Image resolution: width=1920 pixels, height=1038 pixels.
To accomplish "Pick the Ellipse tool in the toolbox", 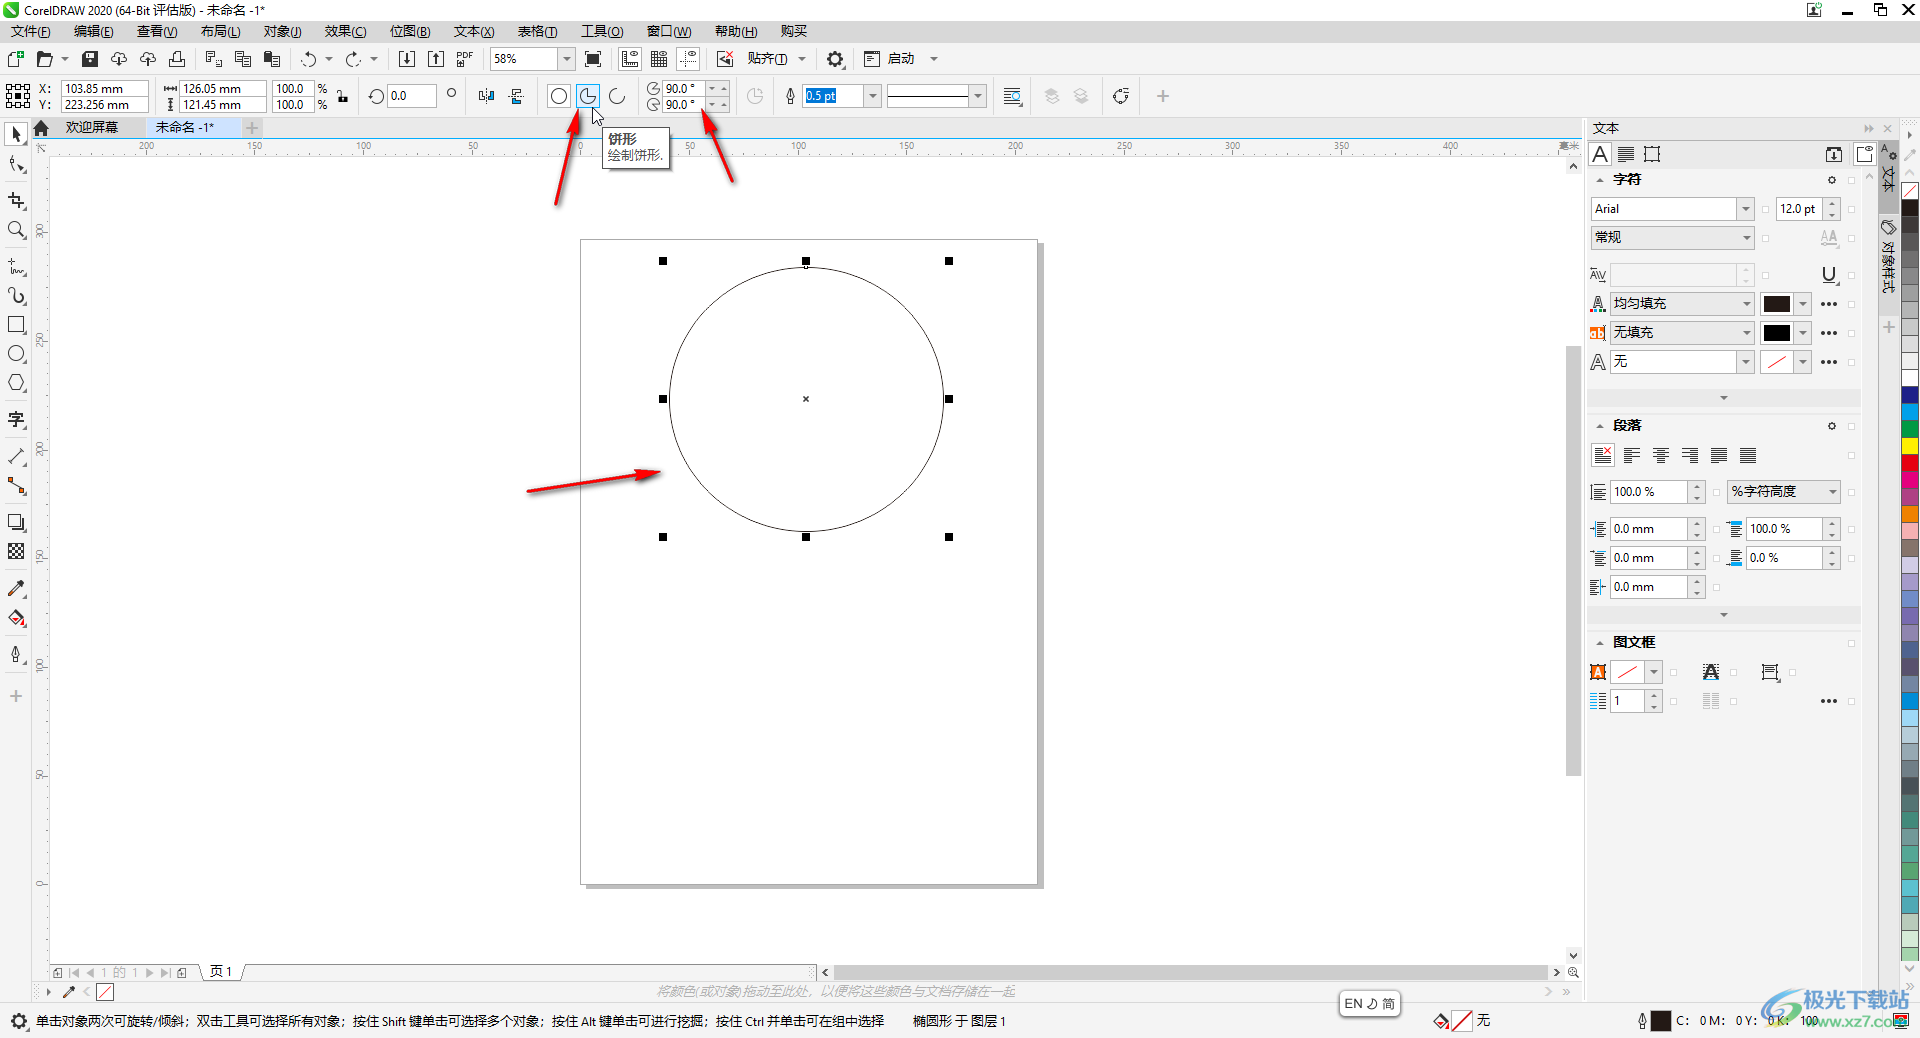I will click(x=16, y=354).
